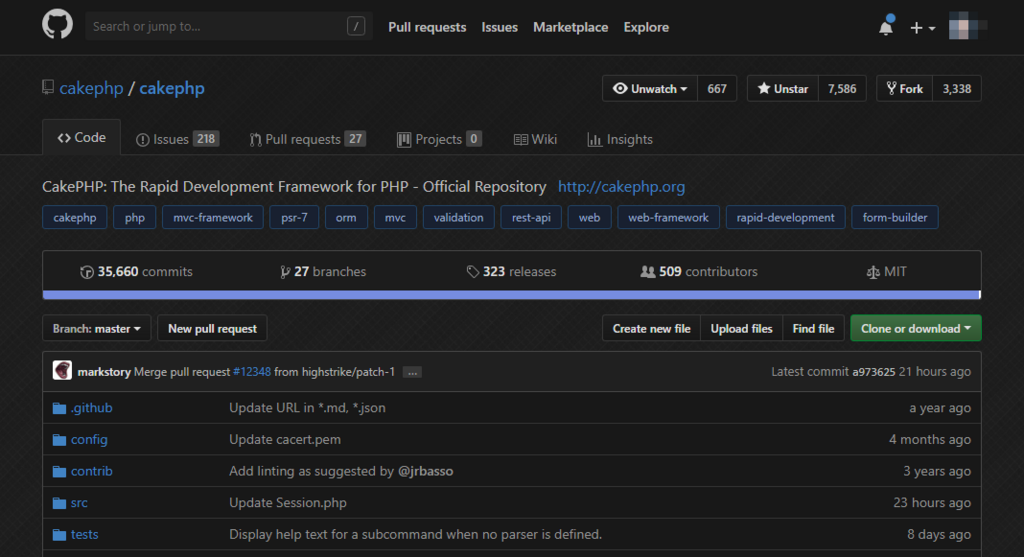Select the web topic tag
The height and width of the screenshot is (557, 1024).
(x=589, y=217)
